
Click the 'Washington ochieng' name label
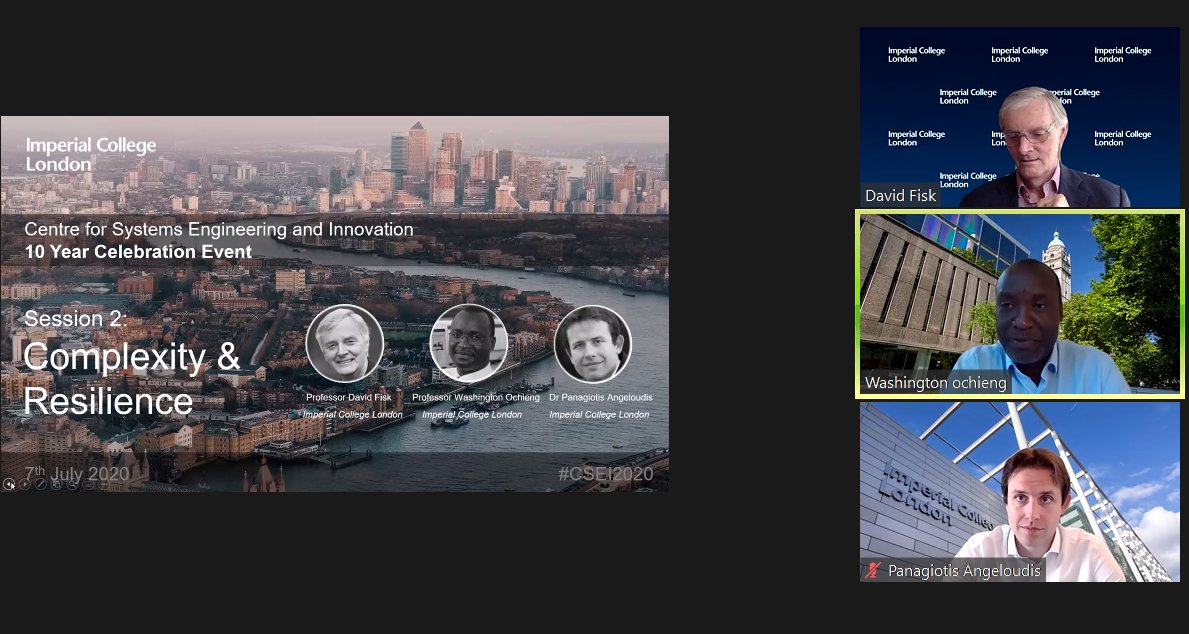pos(936,383)
